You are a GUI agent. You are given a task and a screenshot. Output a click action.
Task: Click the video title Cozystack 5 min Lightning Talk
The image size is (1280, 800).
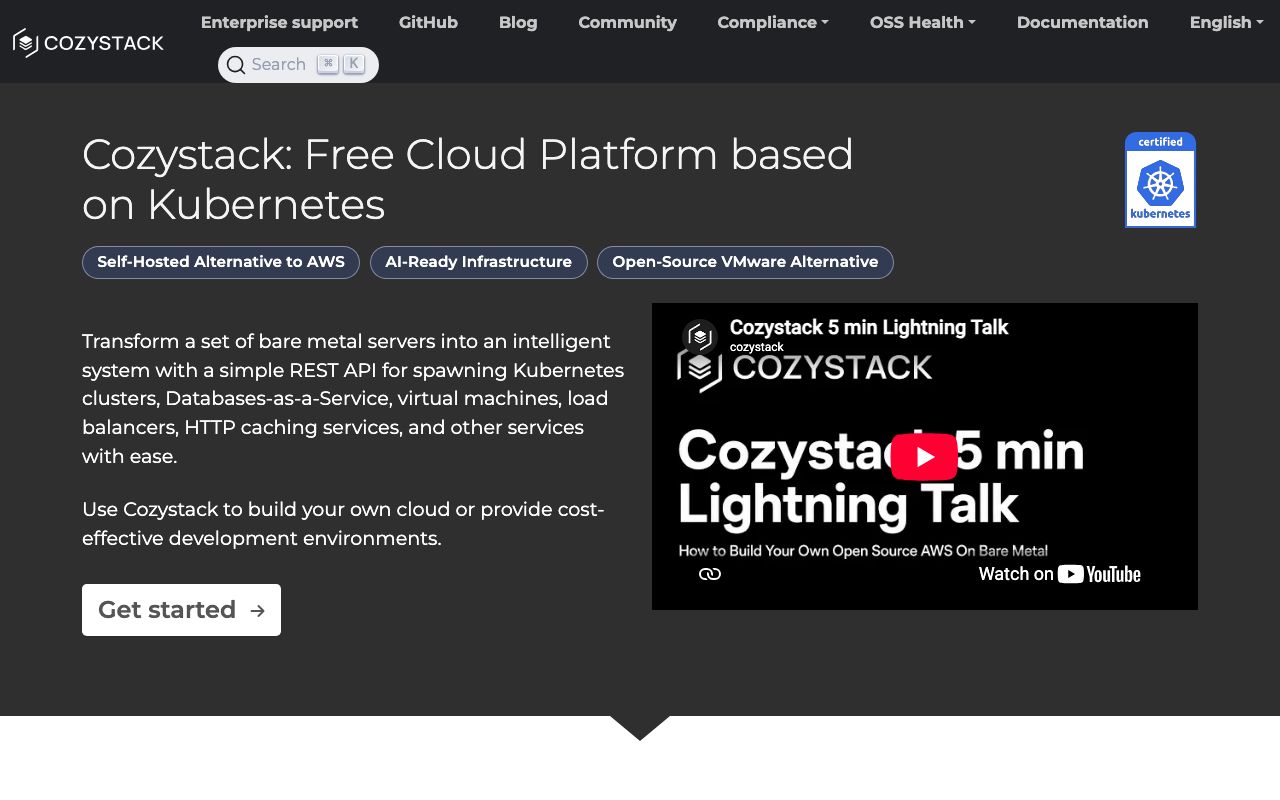click(869, 327)
